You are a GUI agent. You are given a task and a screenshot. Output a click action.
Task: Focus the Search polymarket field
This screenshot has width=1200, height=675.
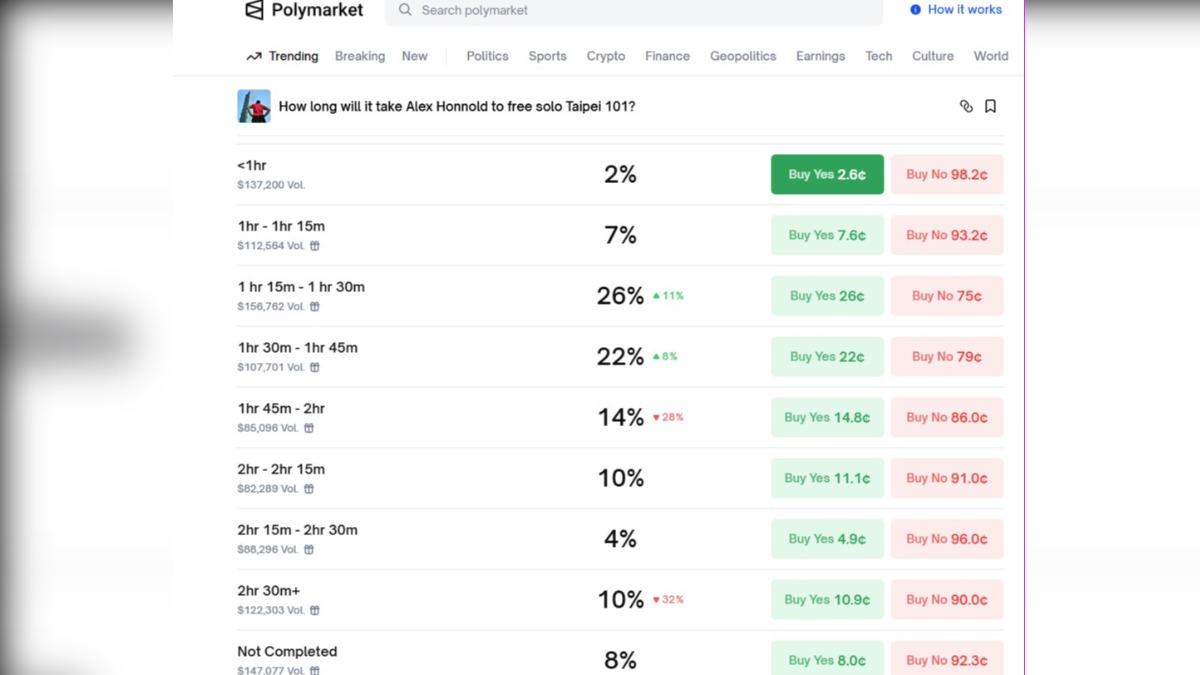coord(634,10)
